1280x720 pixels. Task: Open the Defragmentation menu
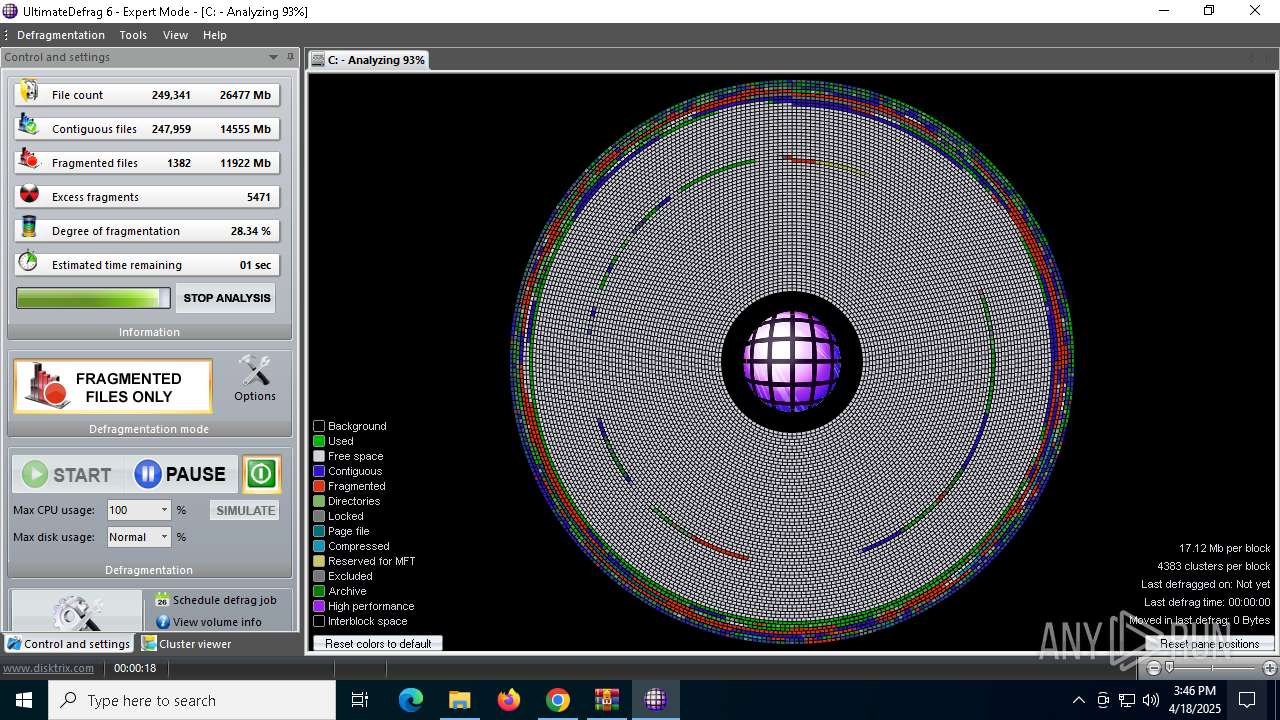point(61,35)
